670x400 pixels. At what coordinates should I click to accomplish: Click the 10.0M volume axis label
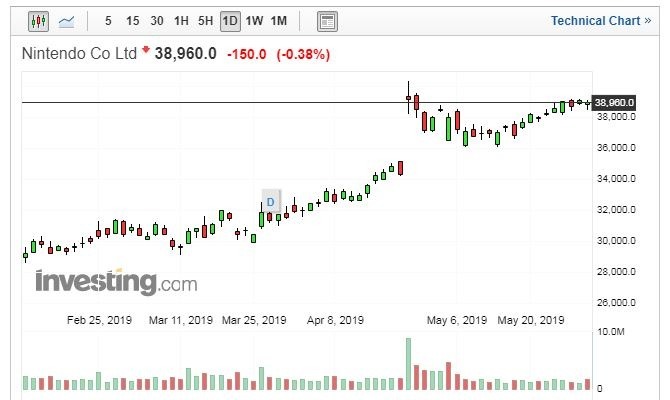coord(611,332)
